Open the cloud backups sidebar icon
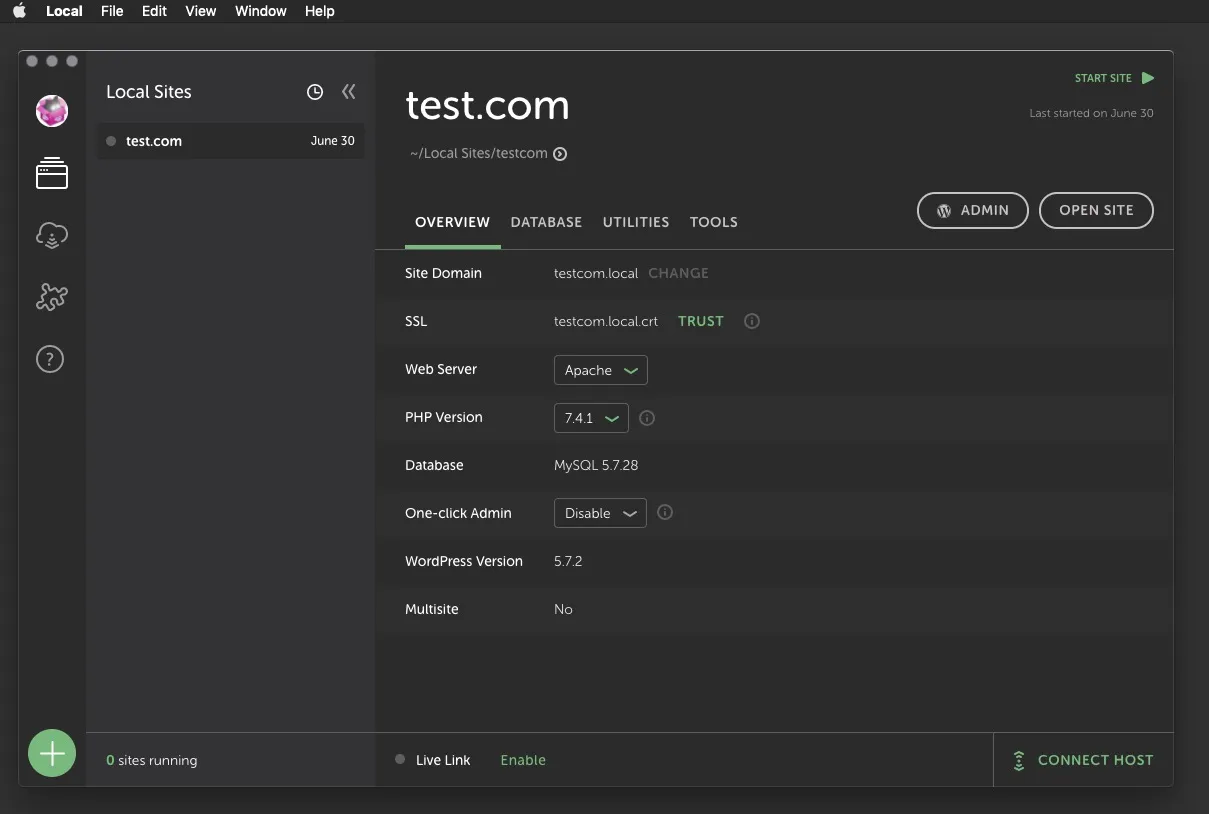Image resolution: width=1209 pixels, height=814 pixels. click(x=52, y=235)
